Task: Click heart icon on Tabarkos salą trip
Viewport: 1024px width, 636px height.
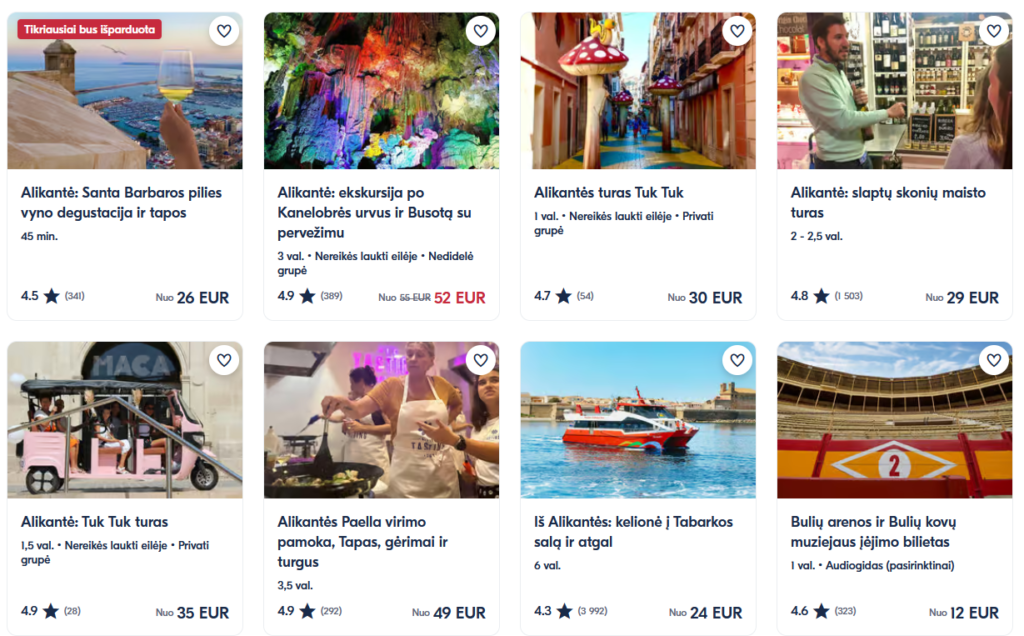Action: click(737, 360)
